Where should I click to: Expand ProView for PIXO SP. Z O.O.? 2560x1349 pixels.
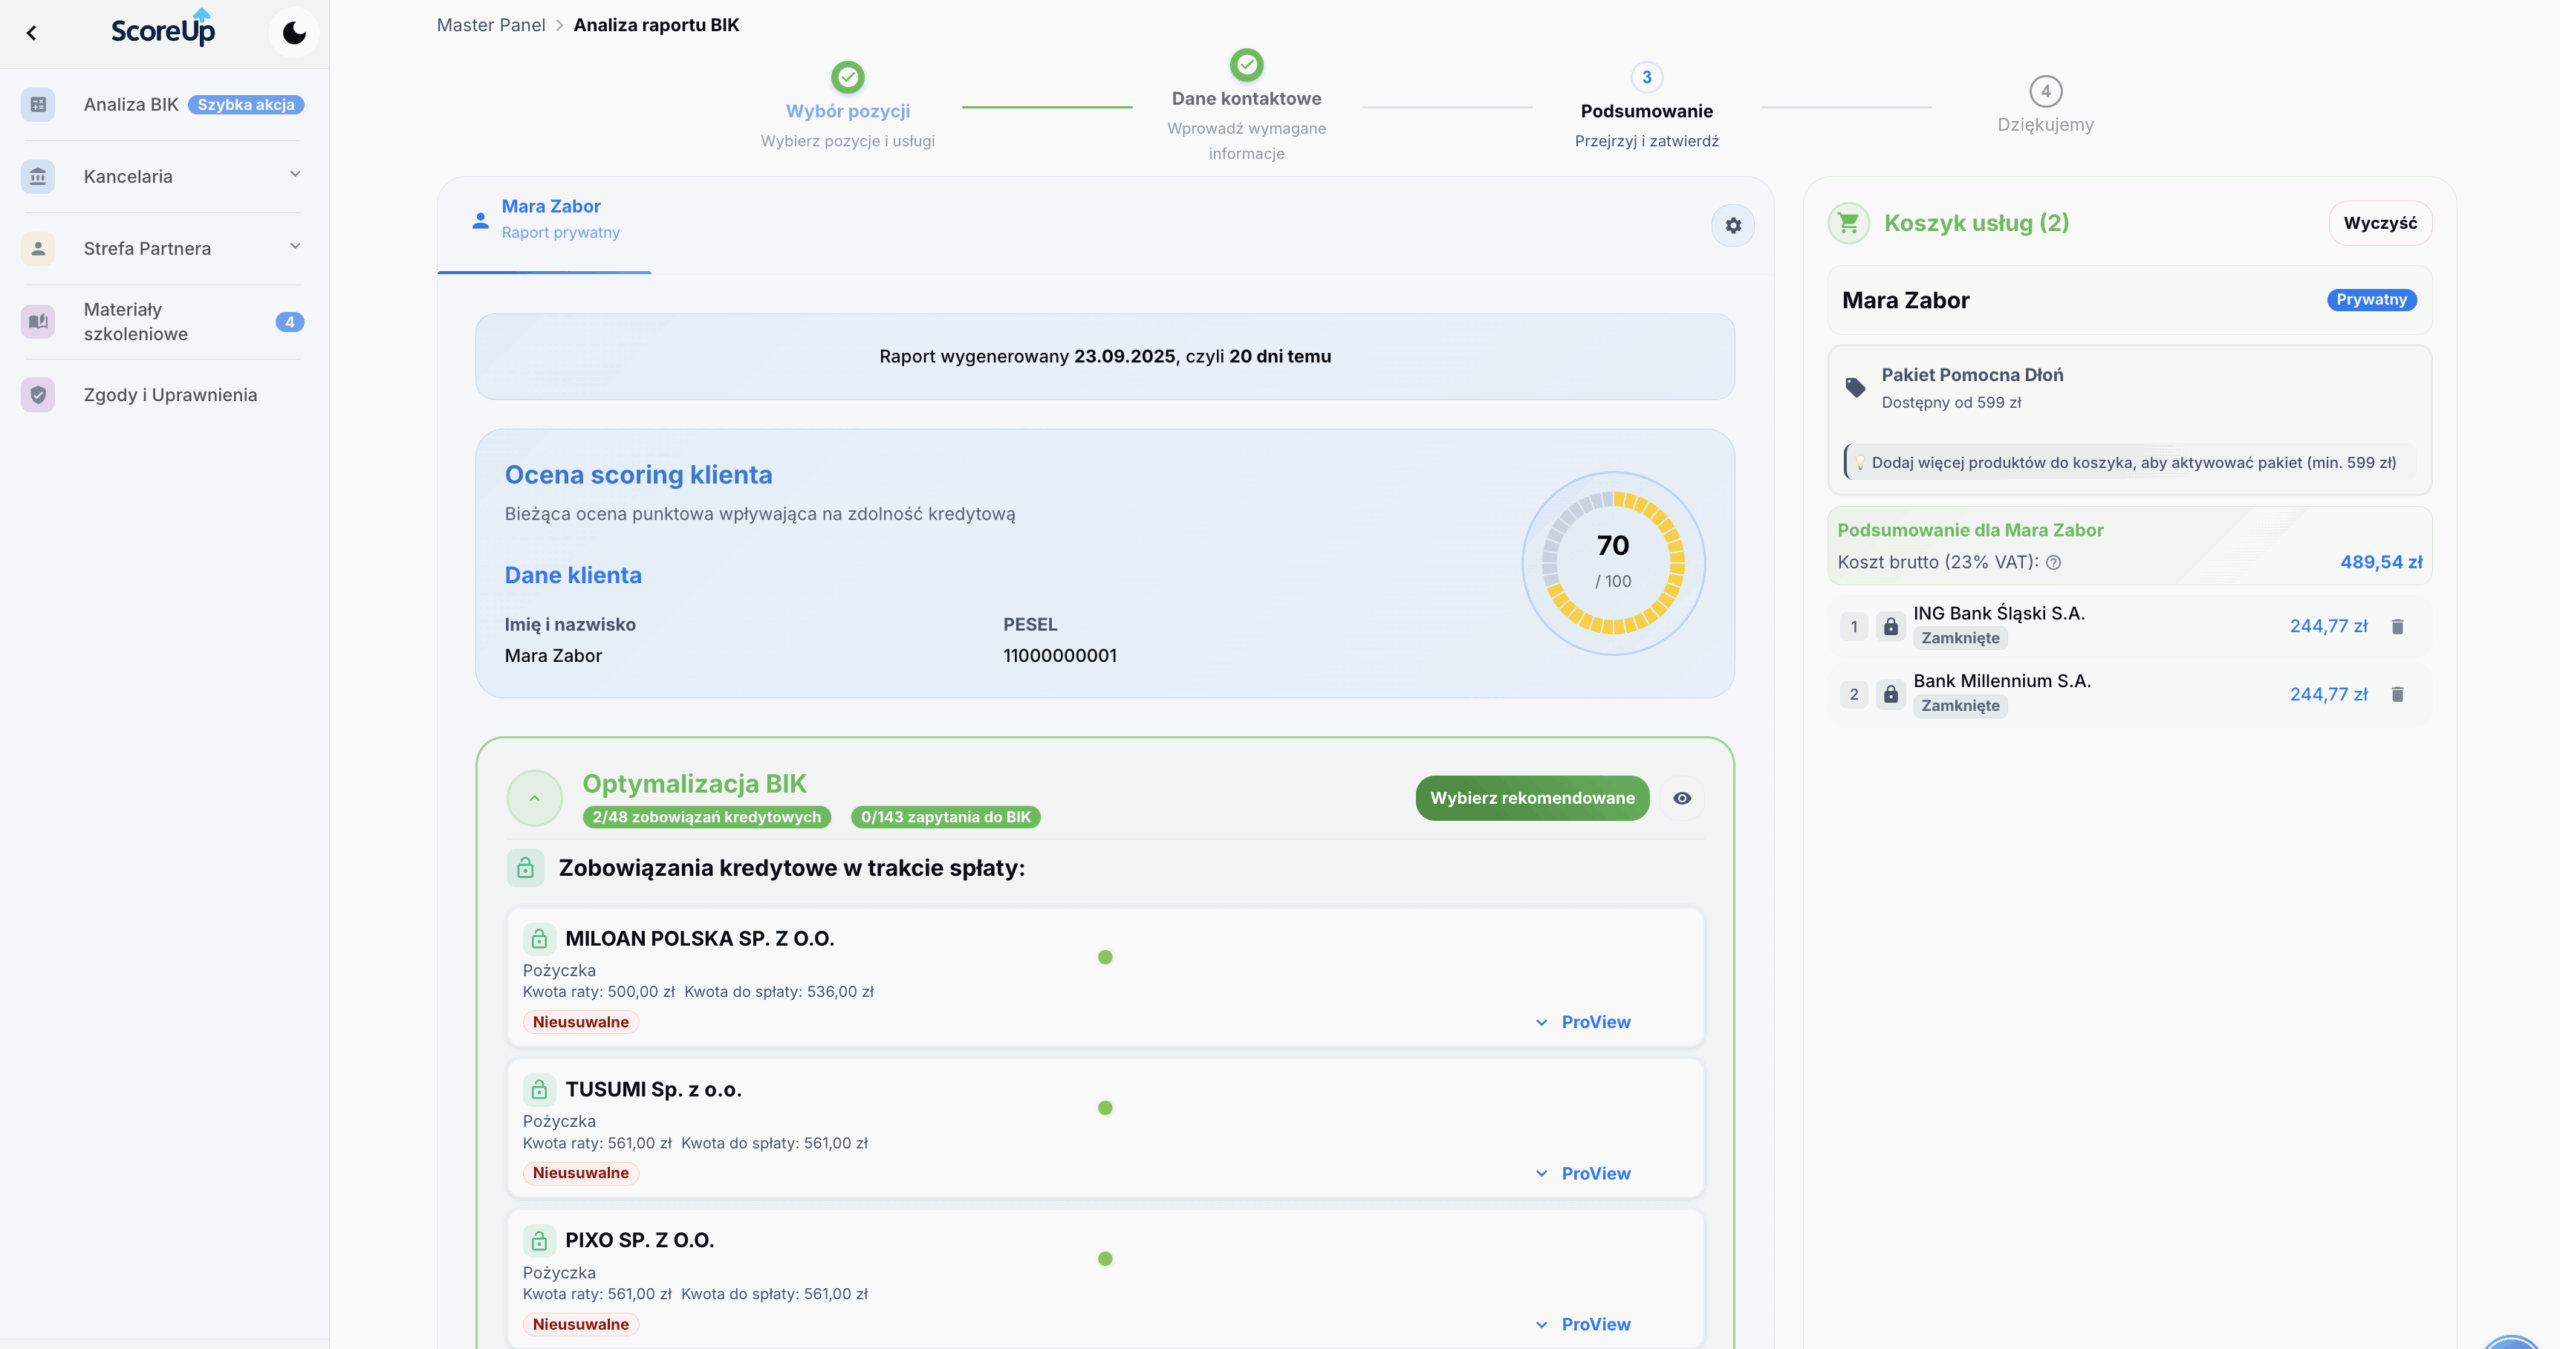(x=1583, y=1324)
